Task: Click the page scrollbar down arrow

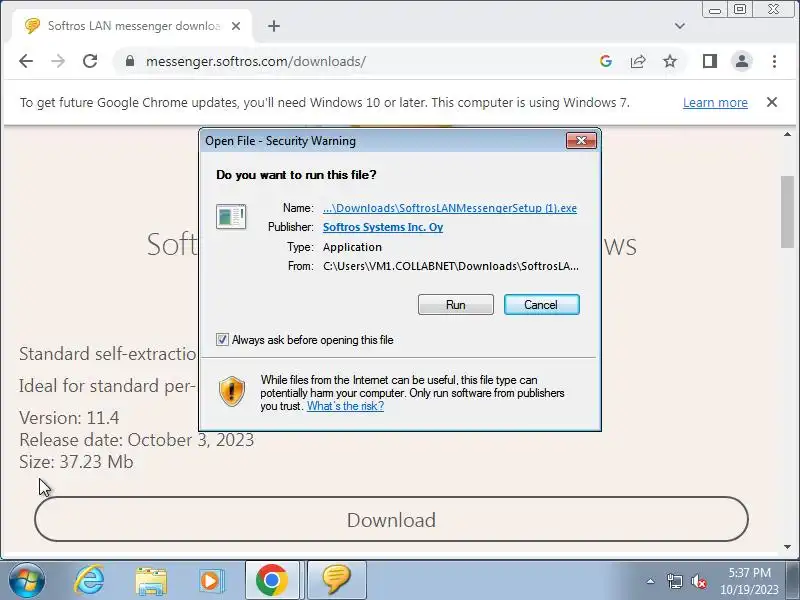Action: click(787, 547)
